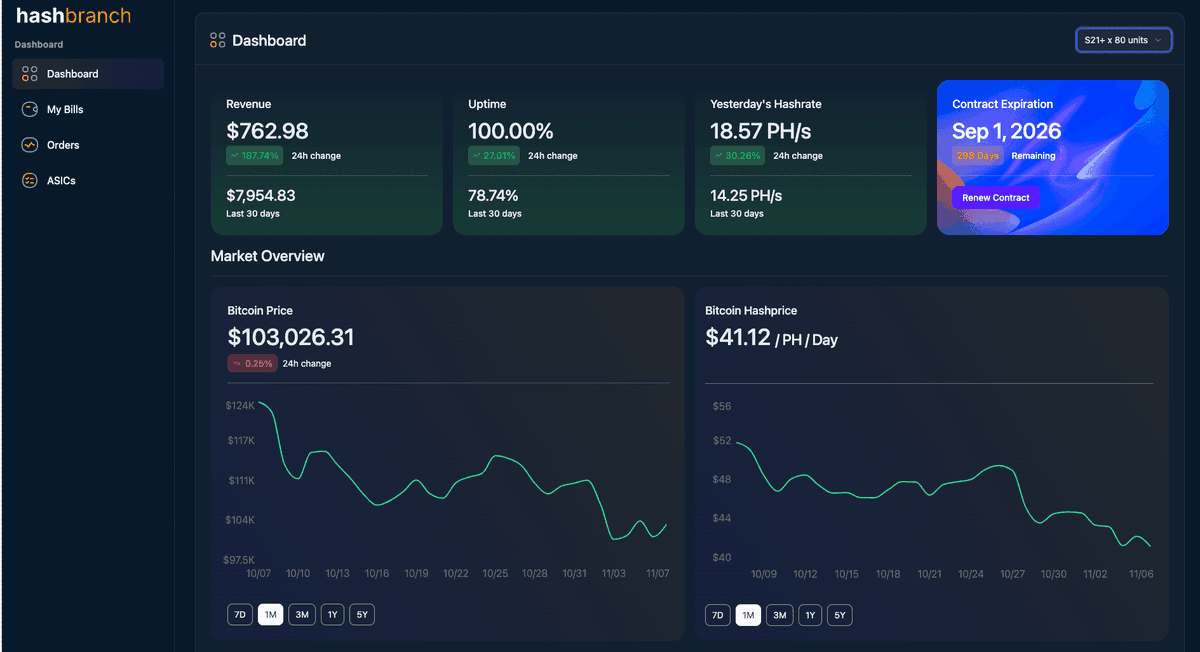The height and width of the screenshot is (652, 1200).
Task: Click the red -0.25% Bitcoin change badge
Action: [251, 363]
